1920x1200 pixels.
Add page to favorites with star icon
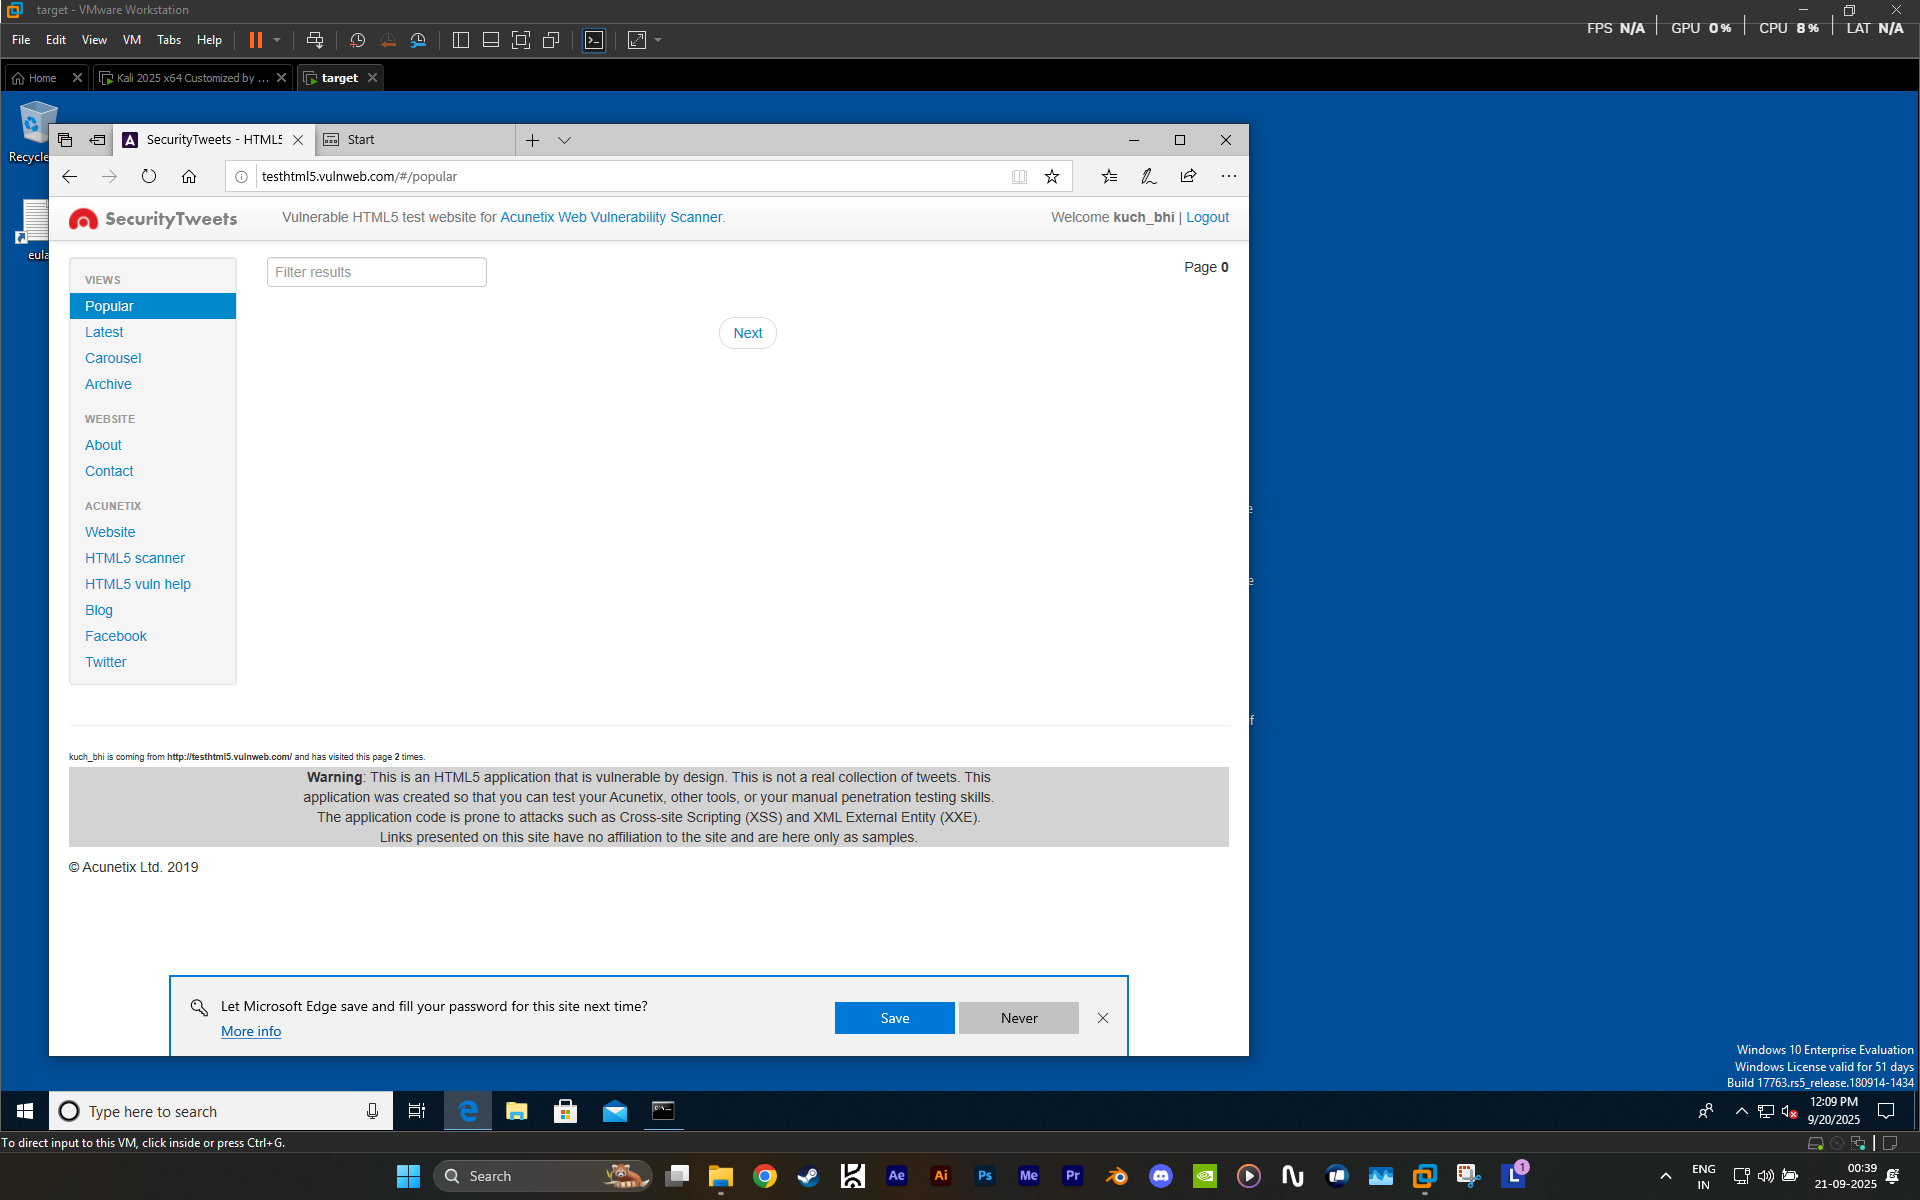coord(1052,176)
